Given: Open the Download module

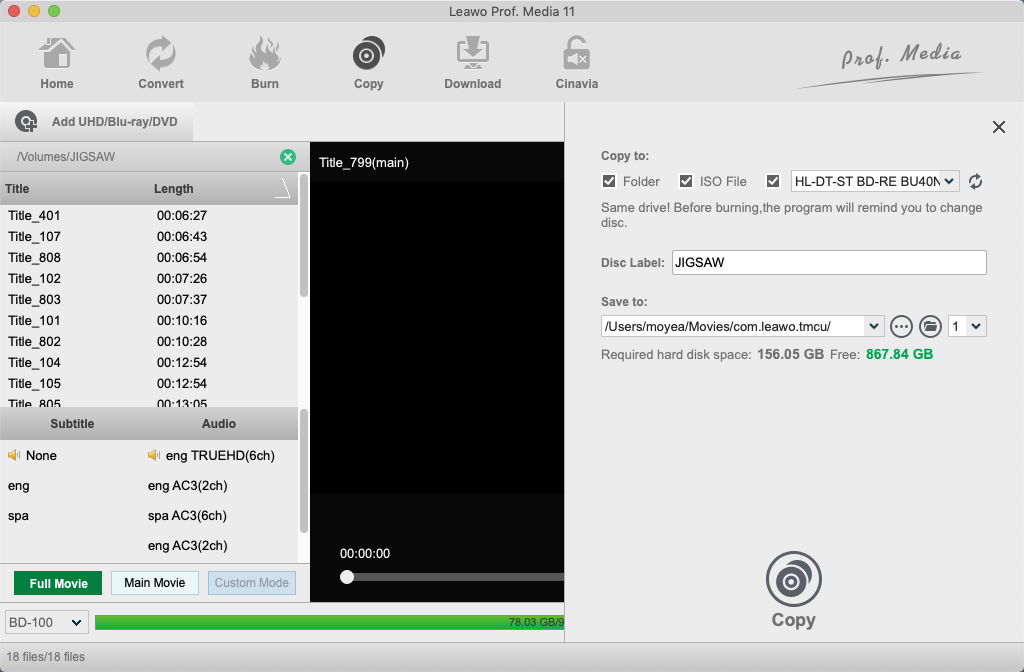Looking at the screenshot, I should 472,62.
